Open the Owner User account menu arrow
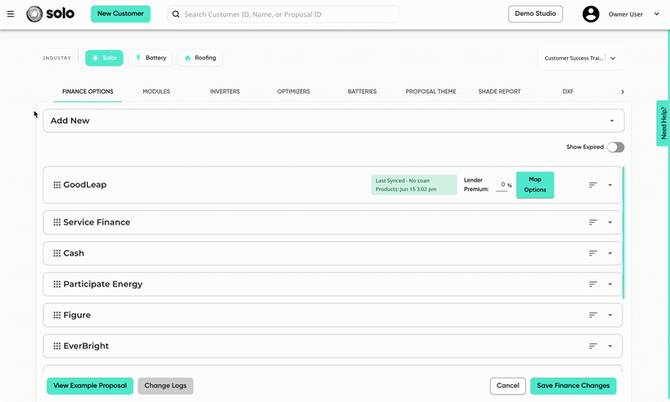This screenshot has width=670, height=402. 657,14
